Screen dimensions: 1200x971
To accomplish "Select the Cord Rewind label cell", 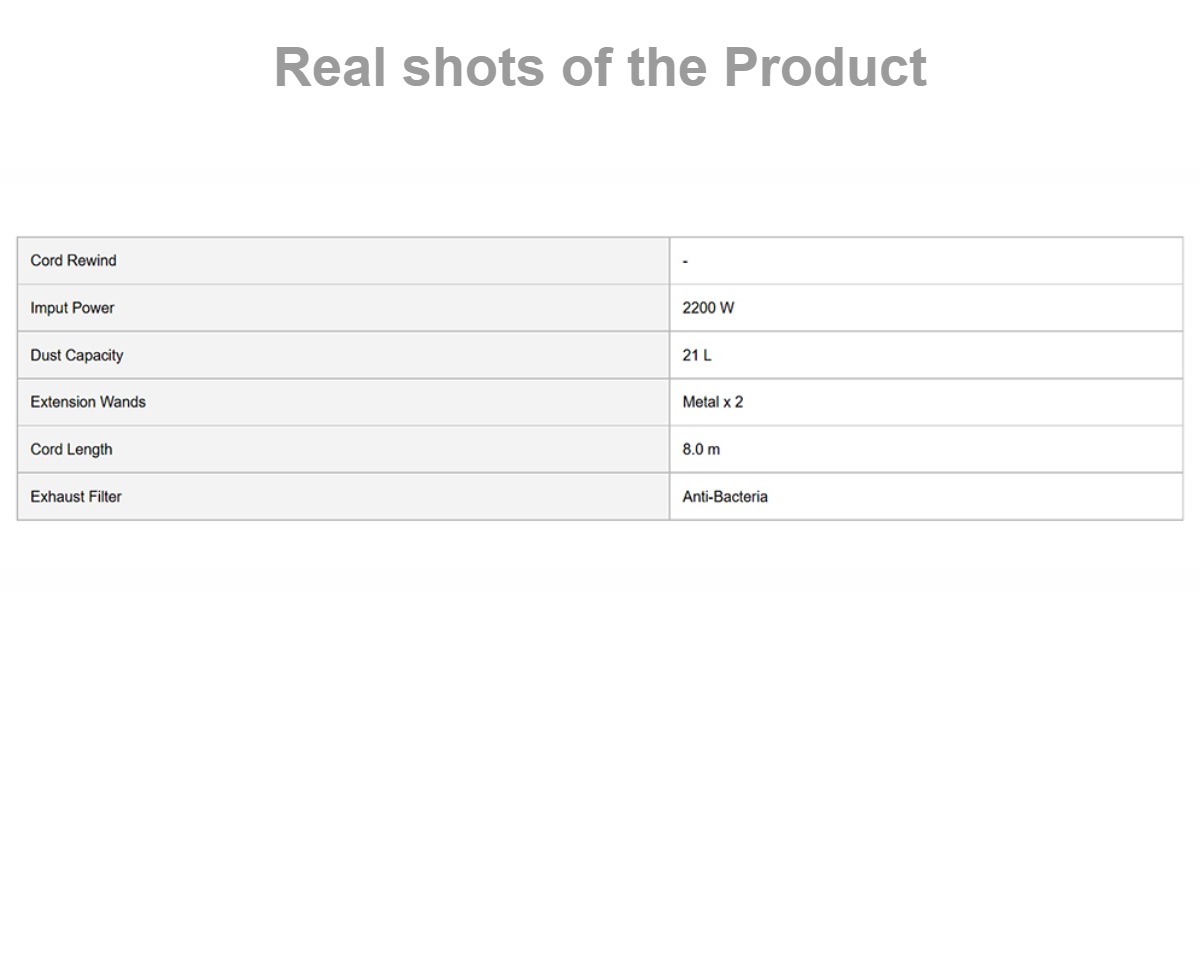I will (x=343, y=261).
